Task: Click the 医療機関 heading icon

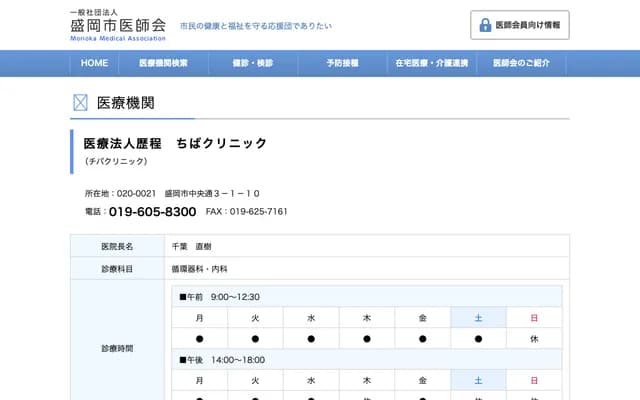Action: click(81, 103)
